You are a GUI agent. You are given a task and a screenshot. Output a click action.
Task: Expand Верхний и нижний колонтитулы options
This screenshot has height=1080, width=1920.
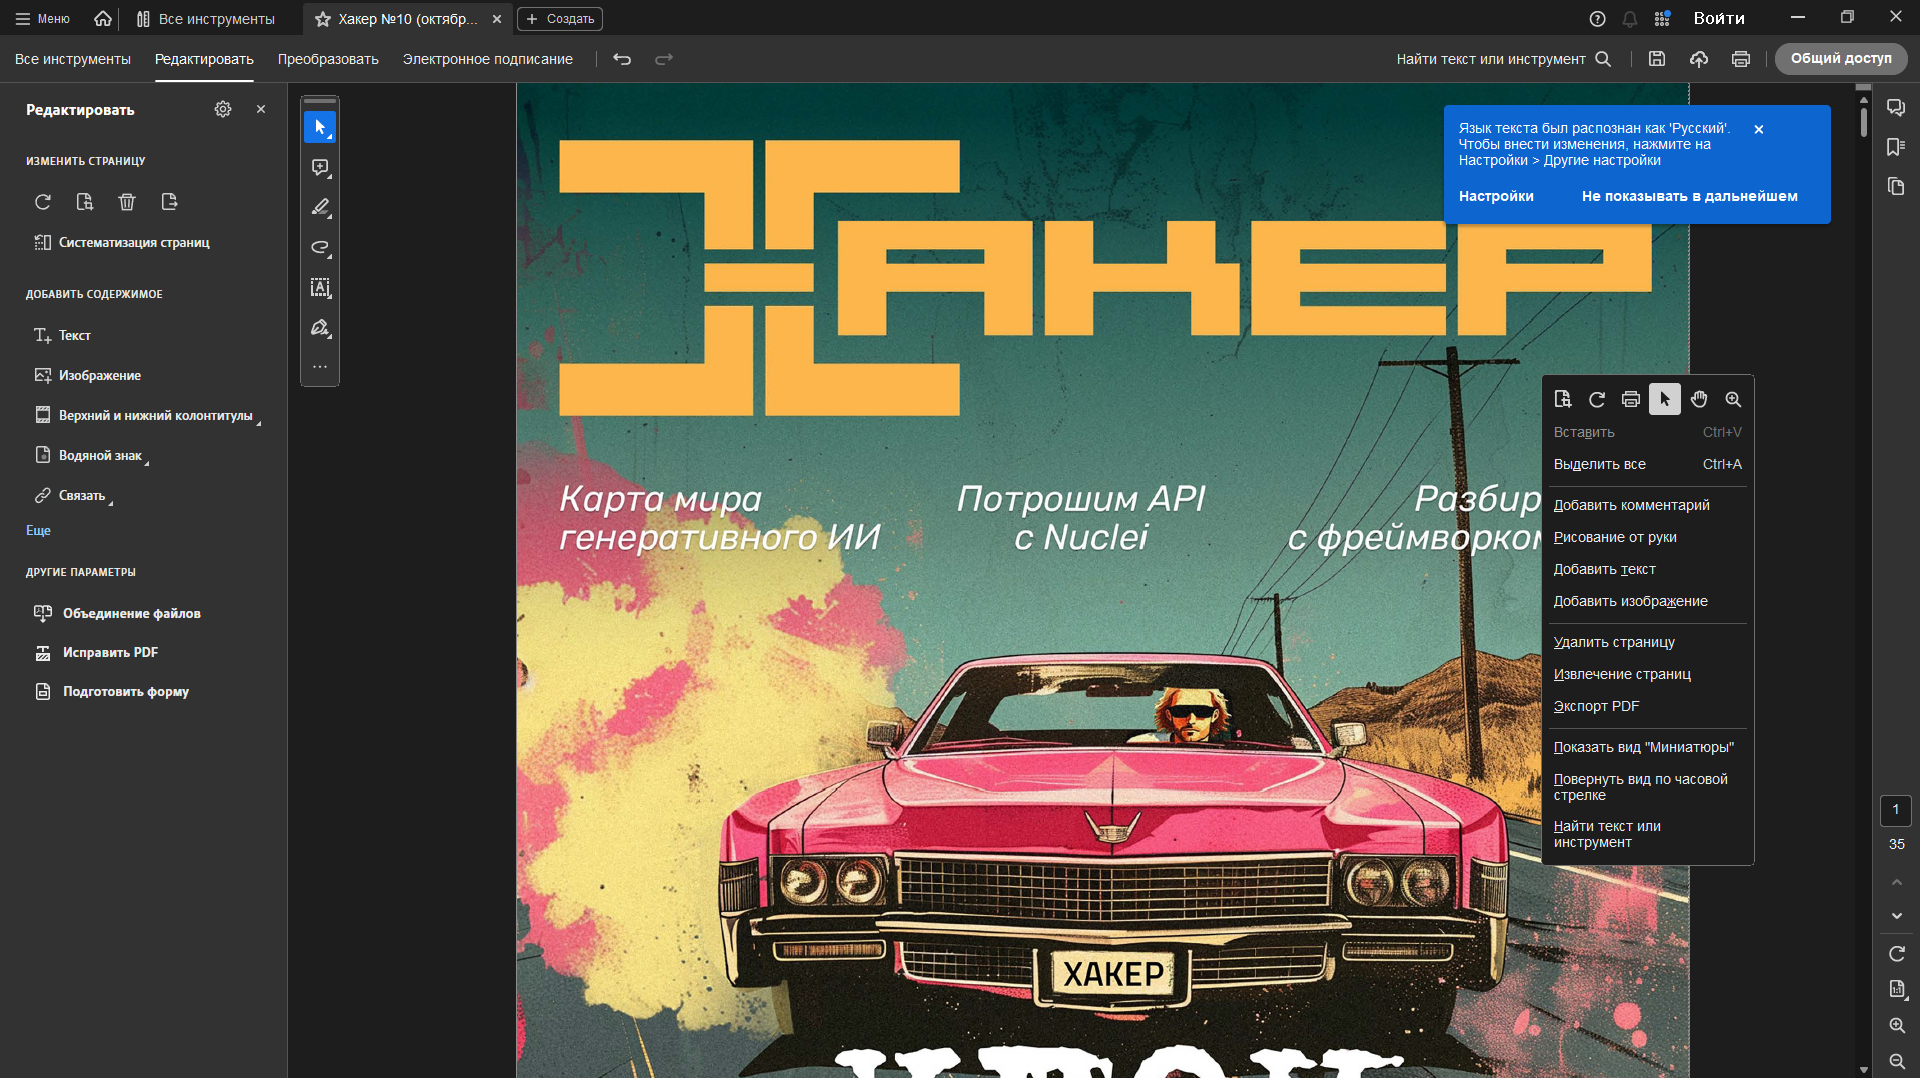click(x=258, y=424)
